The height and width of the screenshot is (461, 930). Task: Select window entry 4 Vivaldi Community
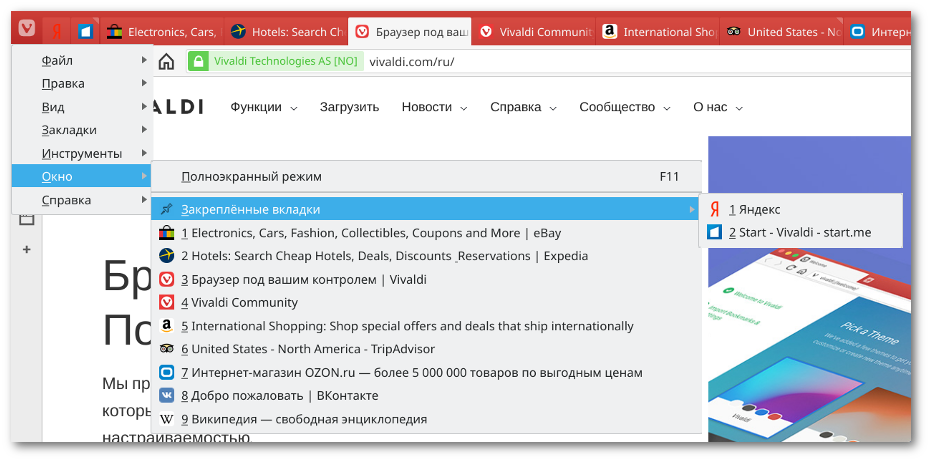click(x=426, y=303)
